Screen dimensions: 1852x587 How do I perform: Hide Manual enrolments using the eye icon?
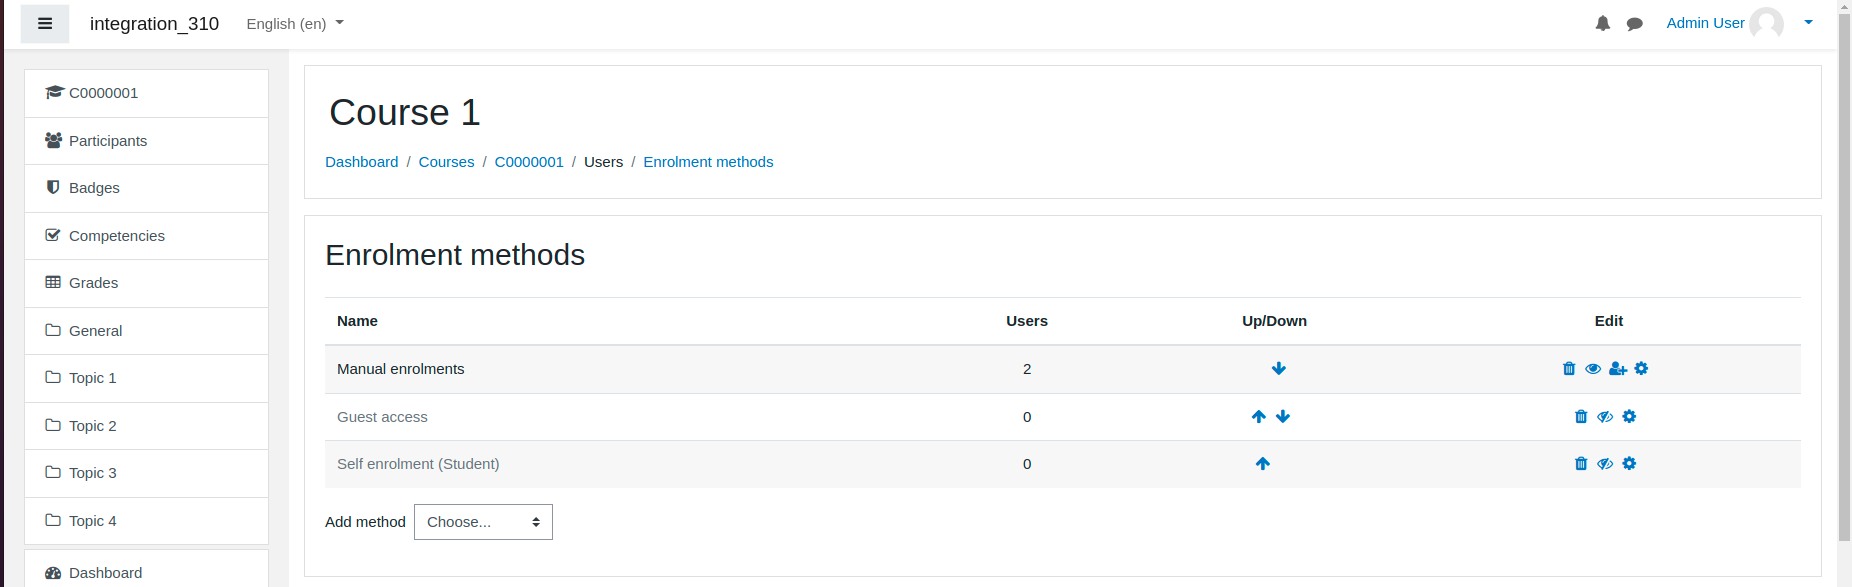[x=1593, y=369]
